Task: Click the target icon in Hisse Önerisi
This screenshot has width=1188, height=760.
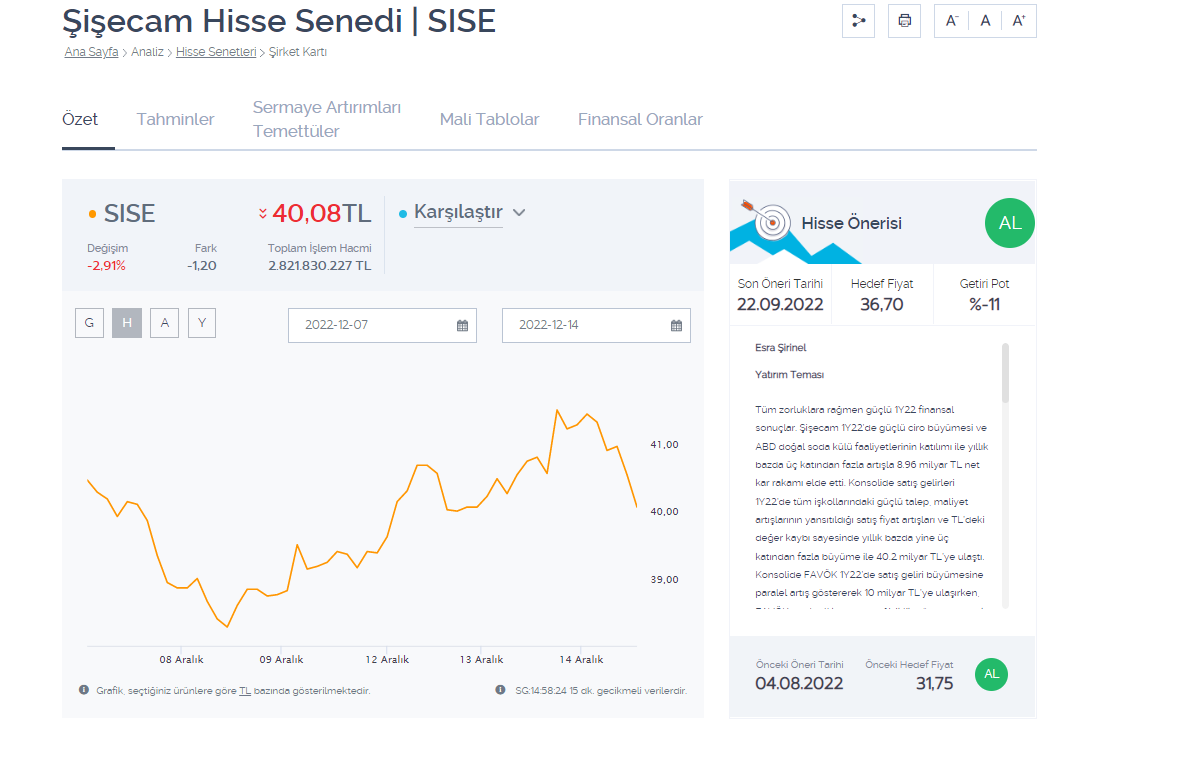Action: (x=772, y=223)
